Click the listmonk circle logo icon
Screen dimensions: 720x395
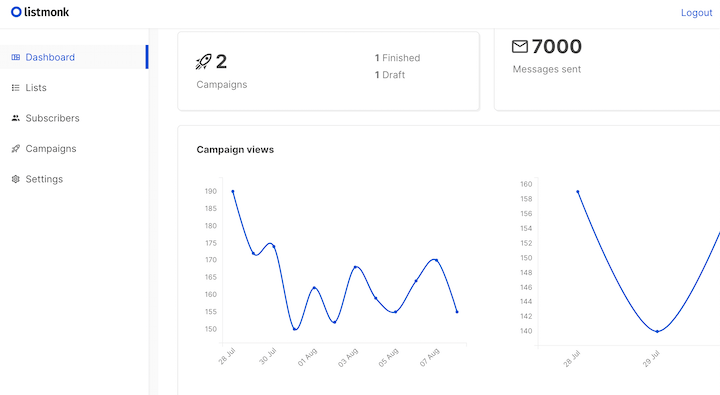(16, 12)
